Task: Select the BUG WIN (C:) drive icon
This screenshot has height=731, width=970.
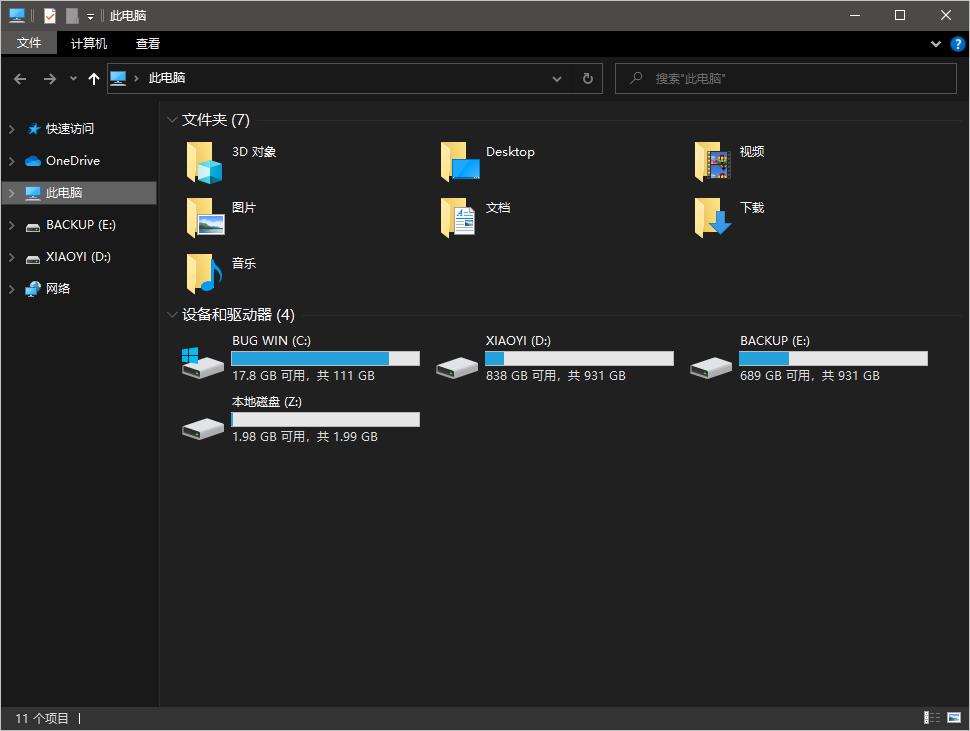Action: [x=203, y=362]
